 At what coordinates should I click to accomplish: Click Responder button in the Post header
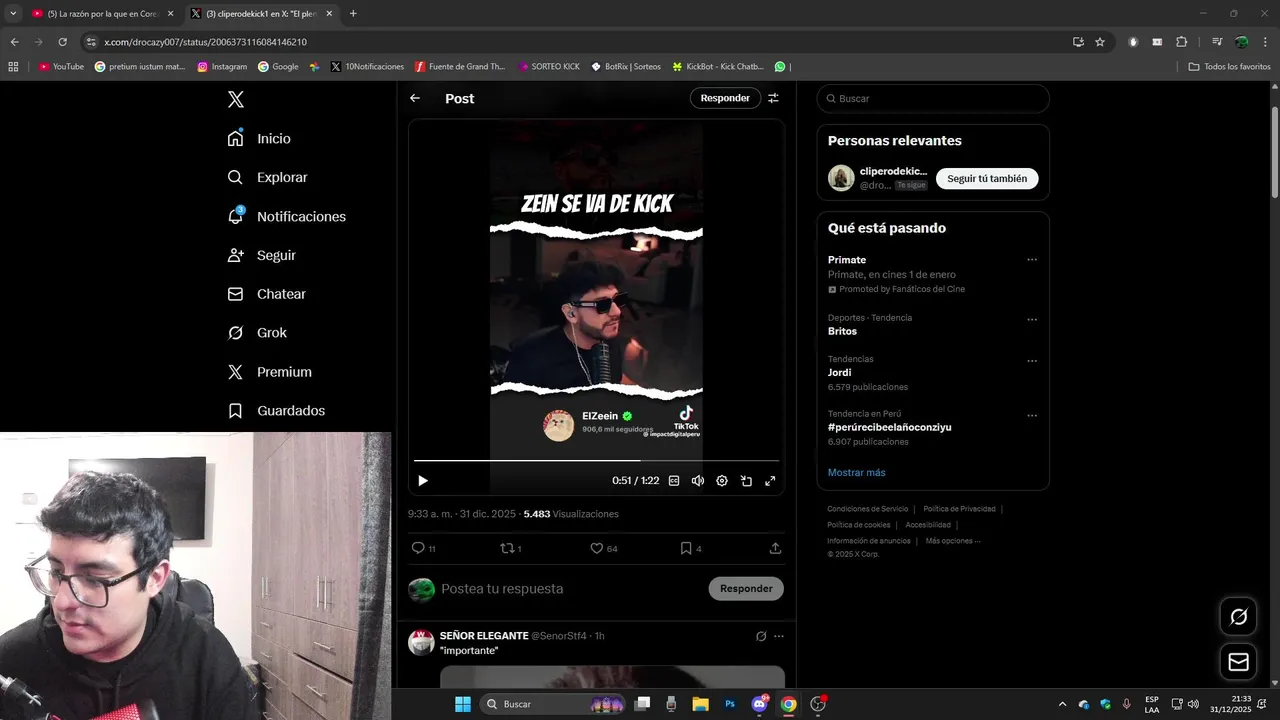point(725,98)
